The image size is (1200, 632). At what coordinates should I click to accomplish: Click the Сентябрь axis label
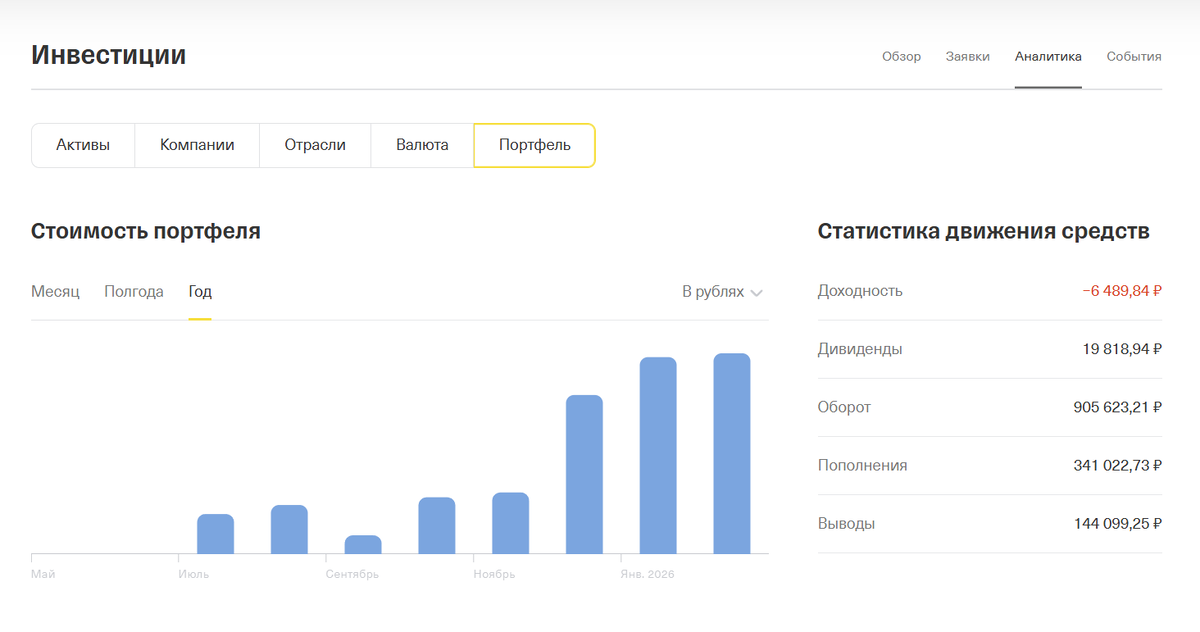(352, 574)
